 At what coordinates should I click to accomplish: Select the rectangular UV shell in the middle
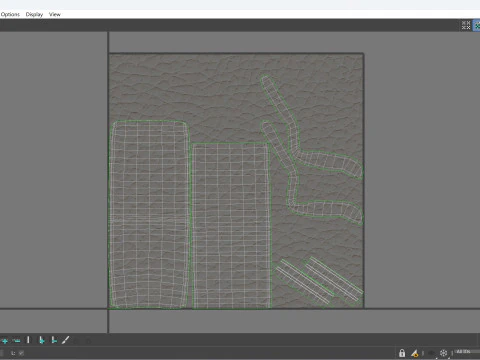231,226
